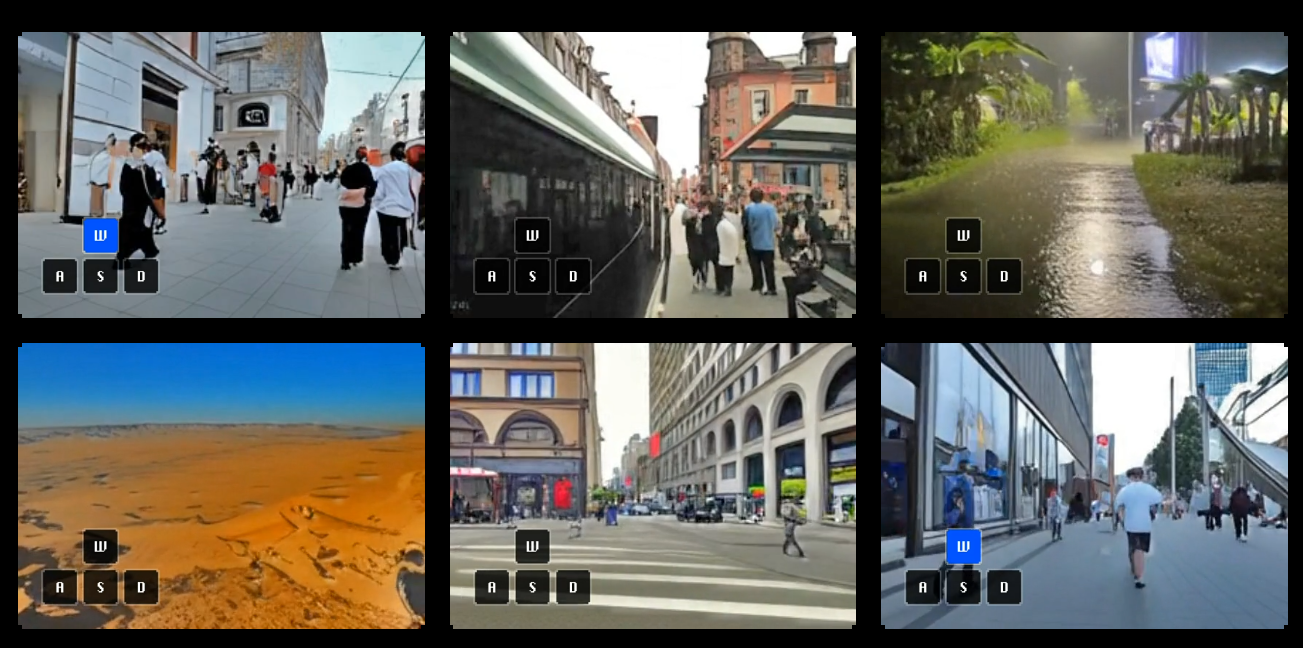Click the S key in the crosswalk street video

pos(532,587)
